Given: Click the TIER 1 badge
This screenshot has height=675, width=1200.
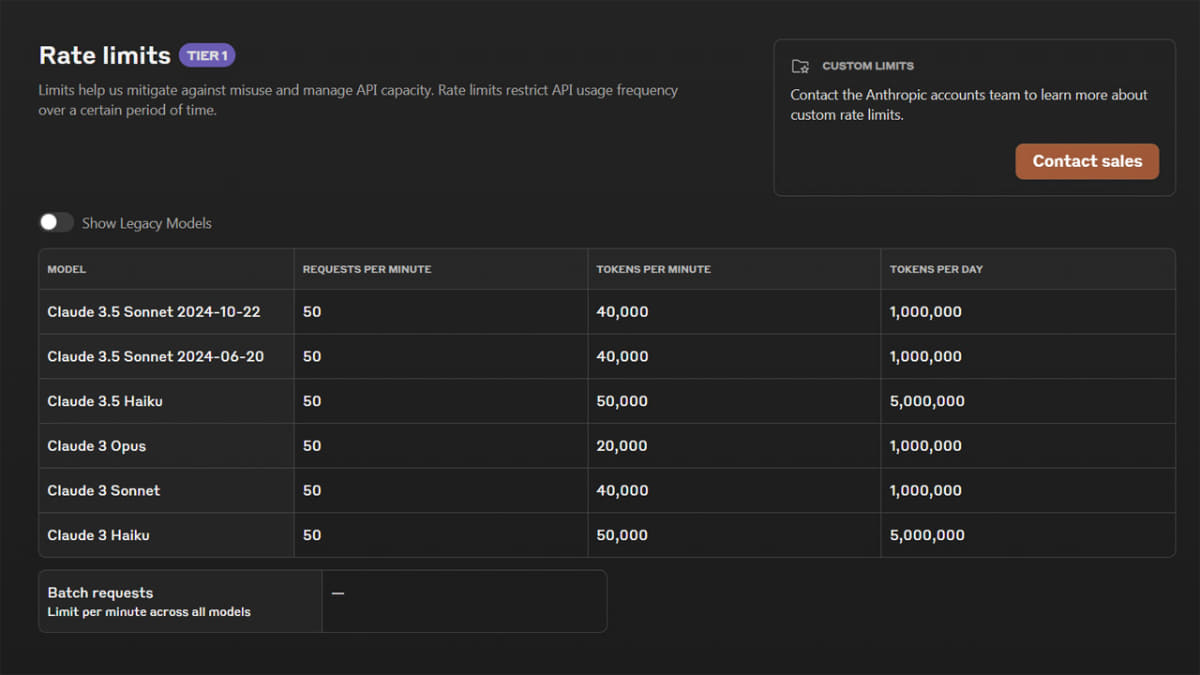Looking at the screenshot, I should tap(207, 55).
